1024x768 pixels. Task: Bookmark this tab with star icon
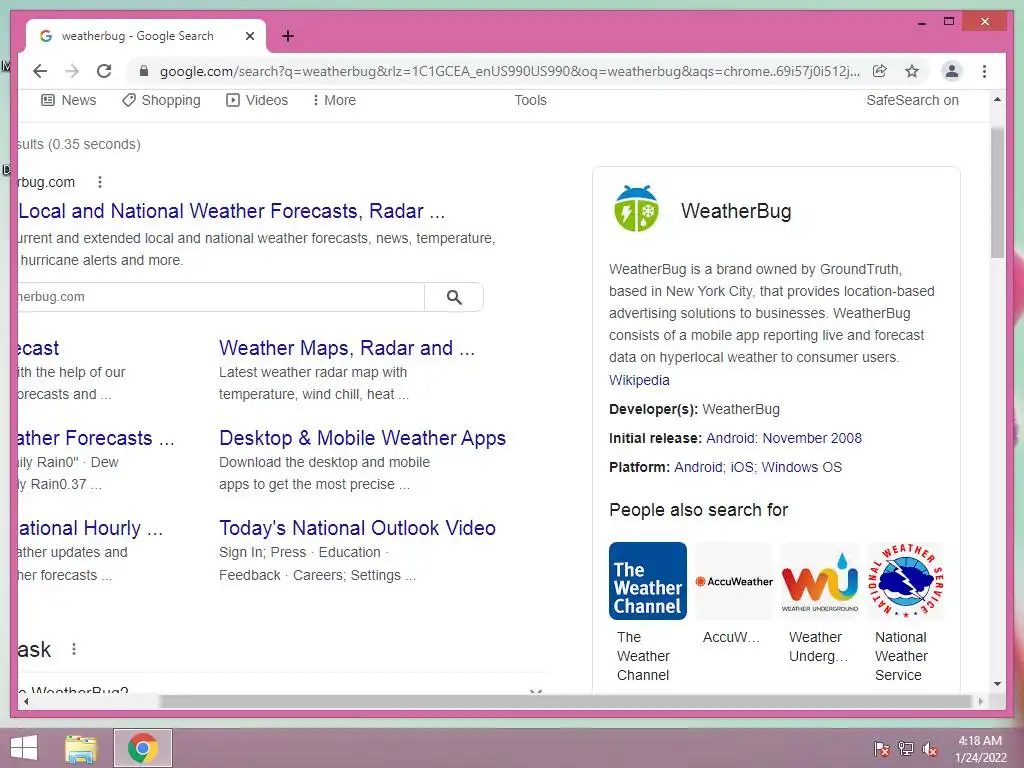(x=912, y=71)
